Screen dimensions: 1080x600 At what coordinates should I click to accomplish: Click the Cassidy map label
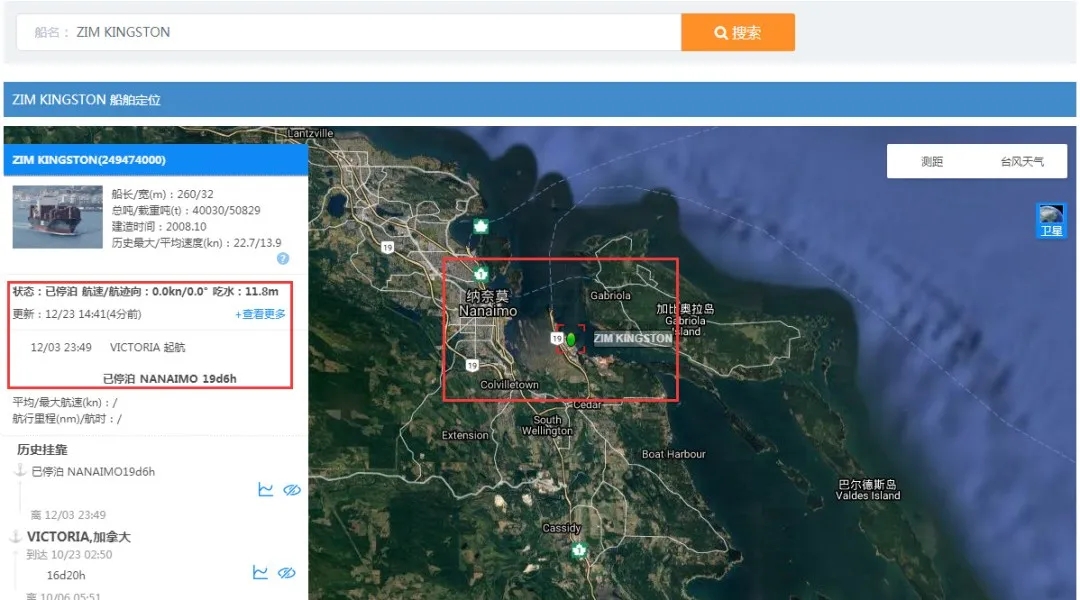coord(562,528)
